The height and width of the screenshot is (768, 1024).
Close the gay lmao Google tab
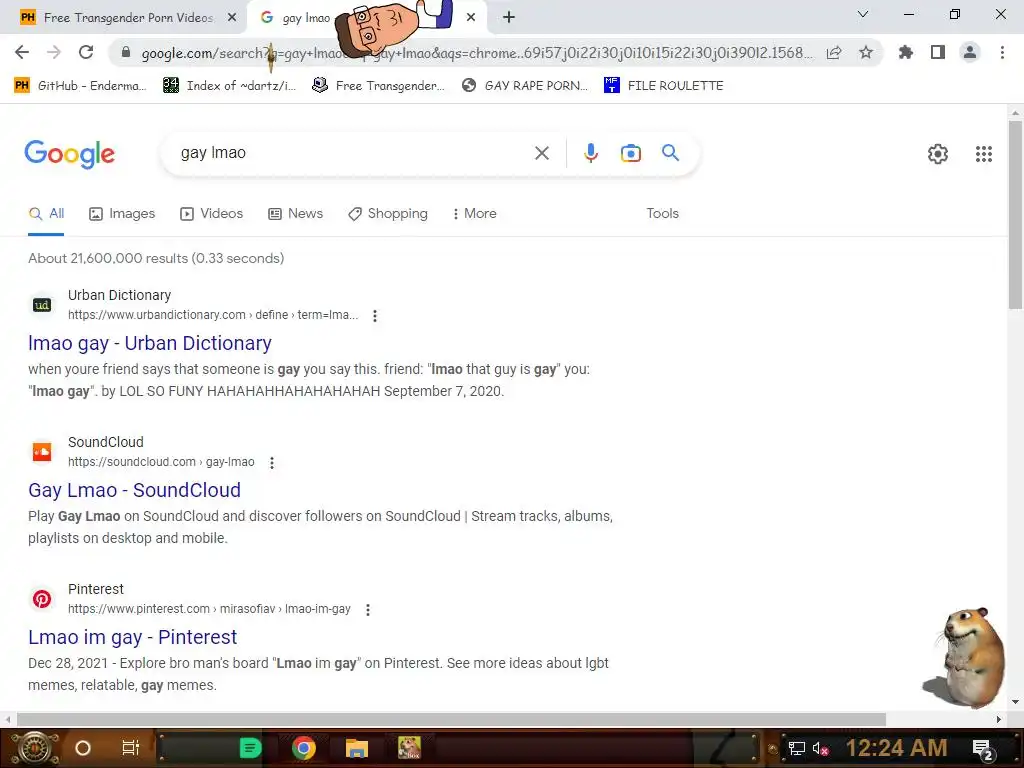click(471, 18)
